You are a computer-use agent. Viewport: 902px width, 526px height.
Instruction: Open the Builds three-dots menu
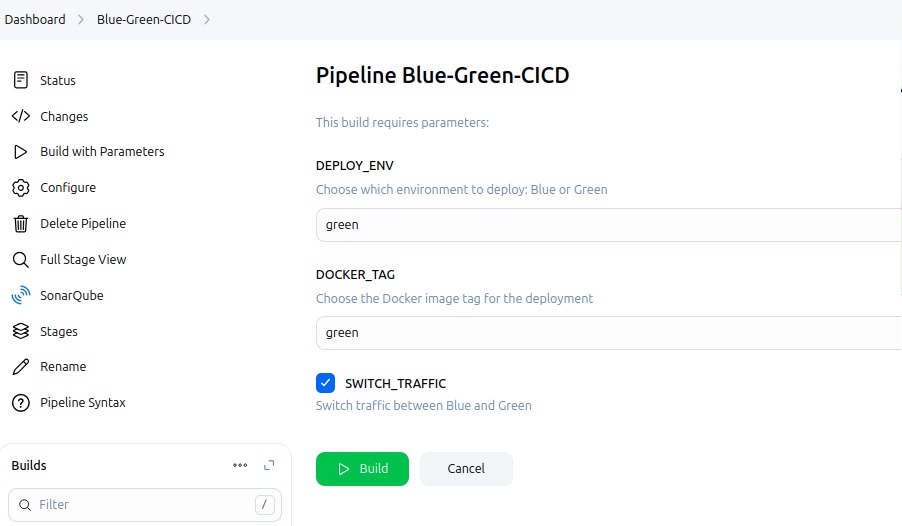[240, 465]
